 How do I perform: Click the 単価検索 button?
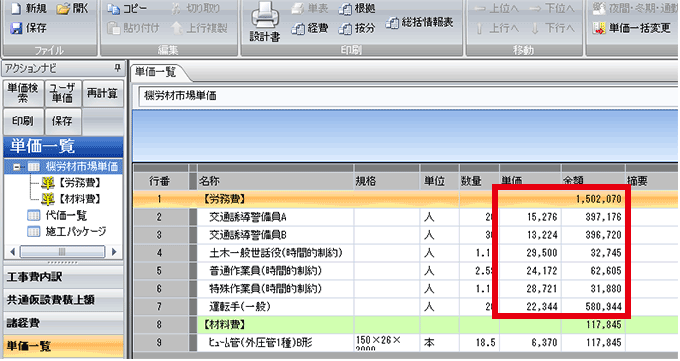(x=23, y=93)
